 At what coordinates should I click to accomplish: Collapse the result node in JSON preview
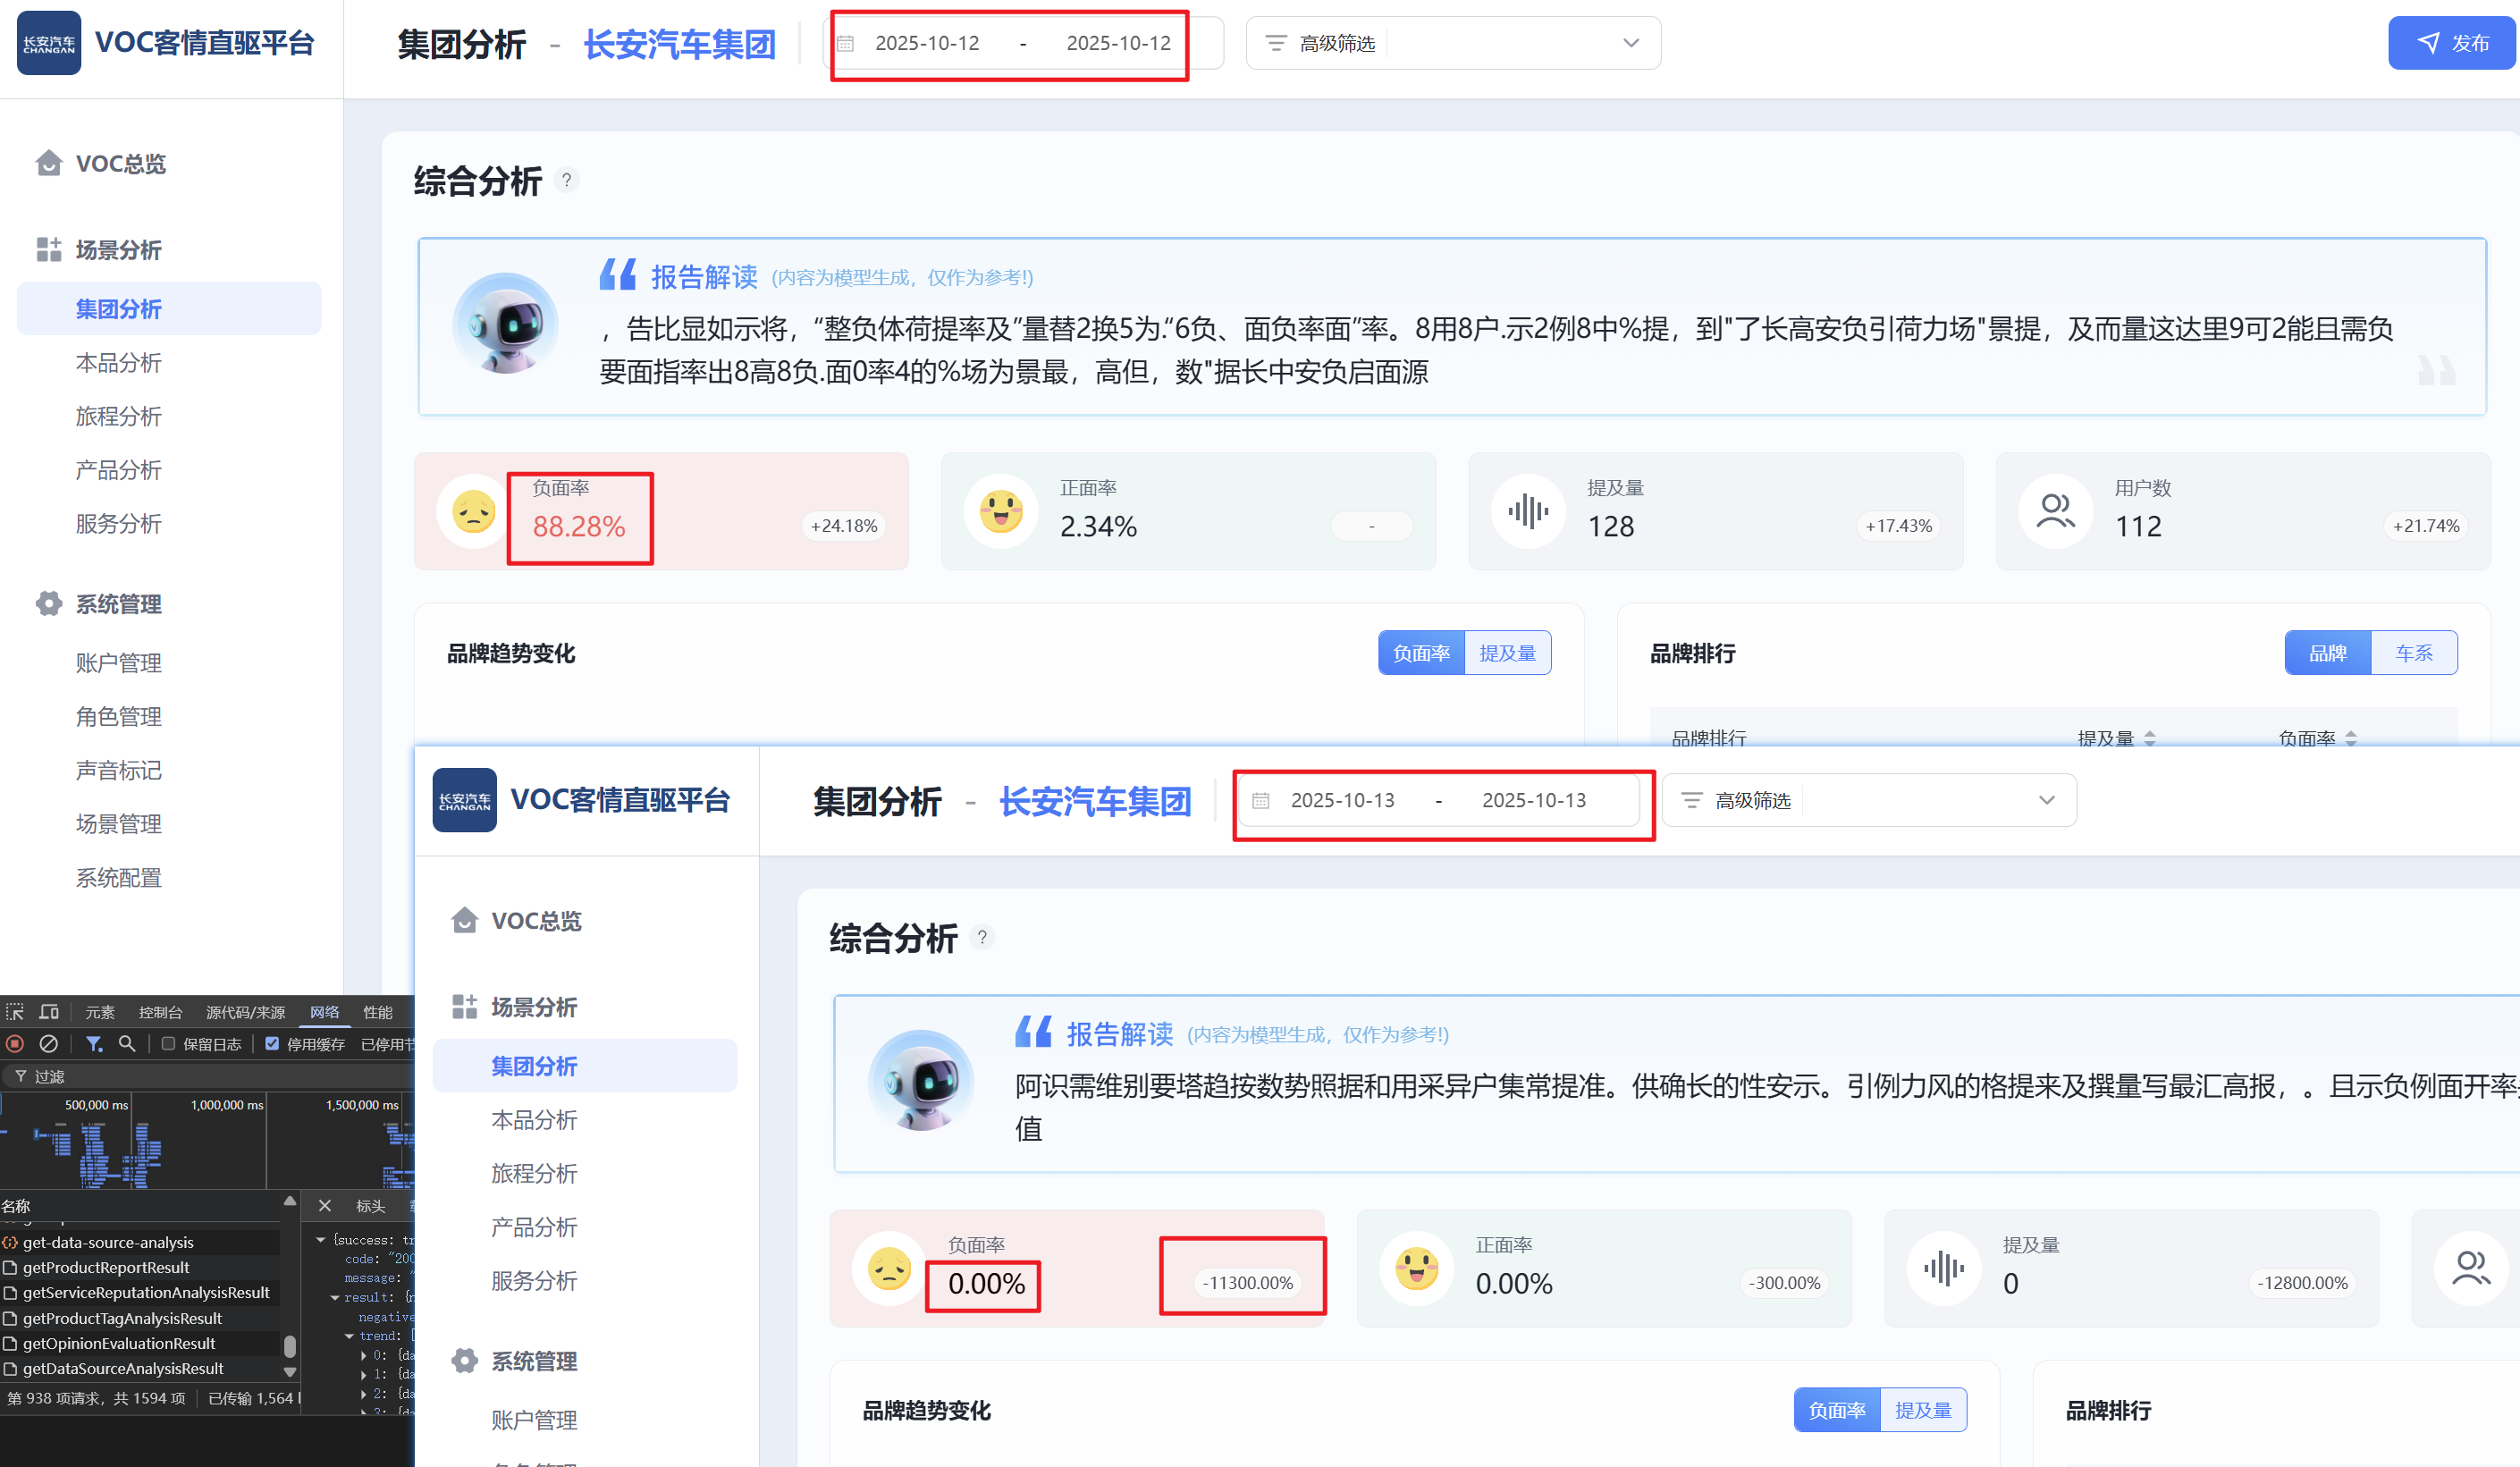[x=335, y=1298]
